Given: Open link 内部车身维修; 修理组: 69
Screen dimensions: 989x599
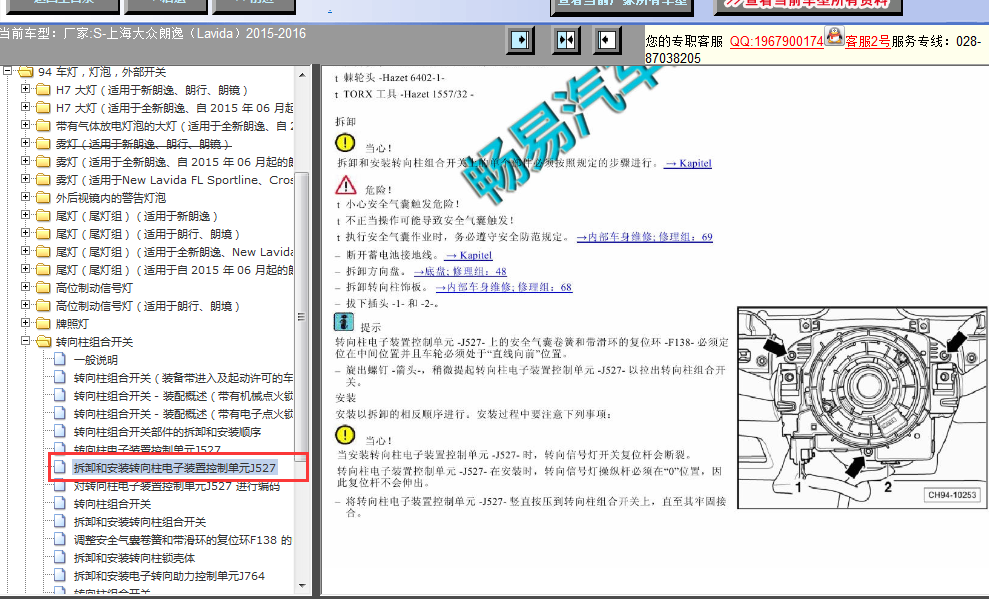Looking at the screenshot, I should [645, 237].
